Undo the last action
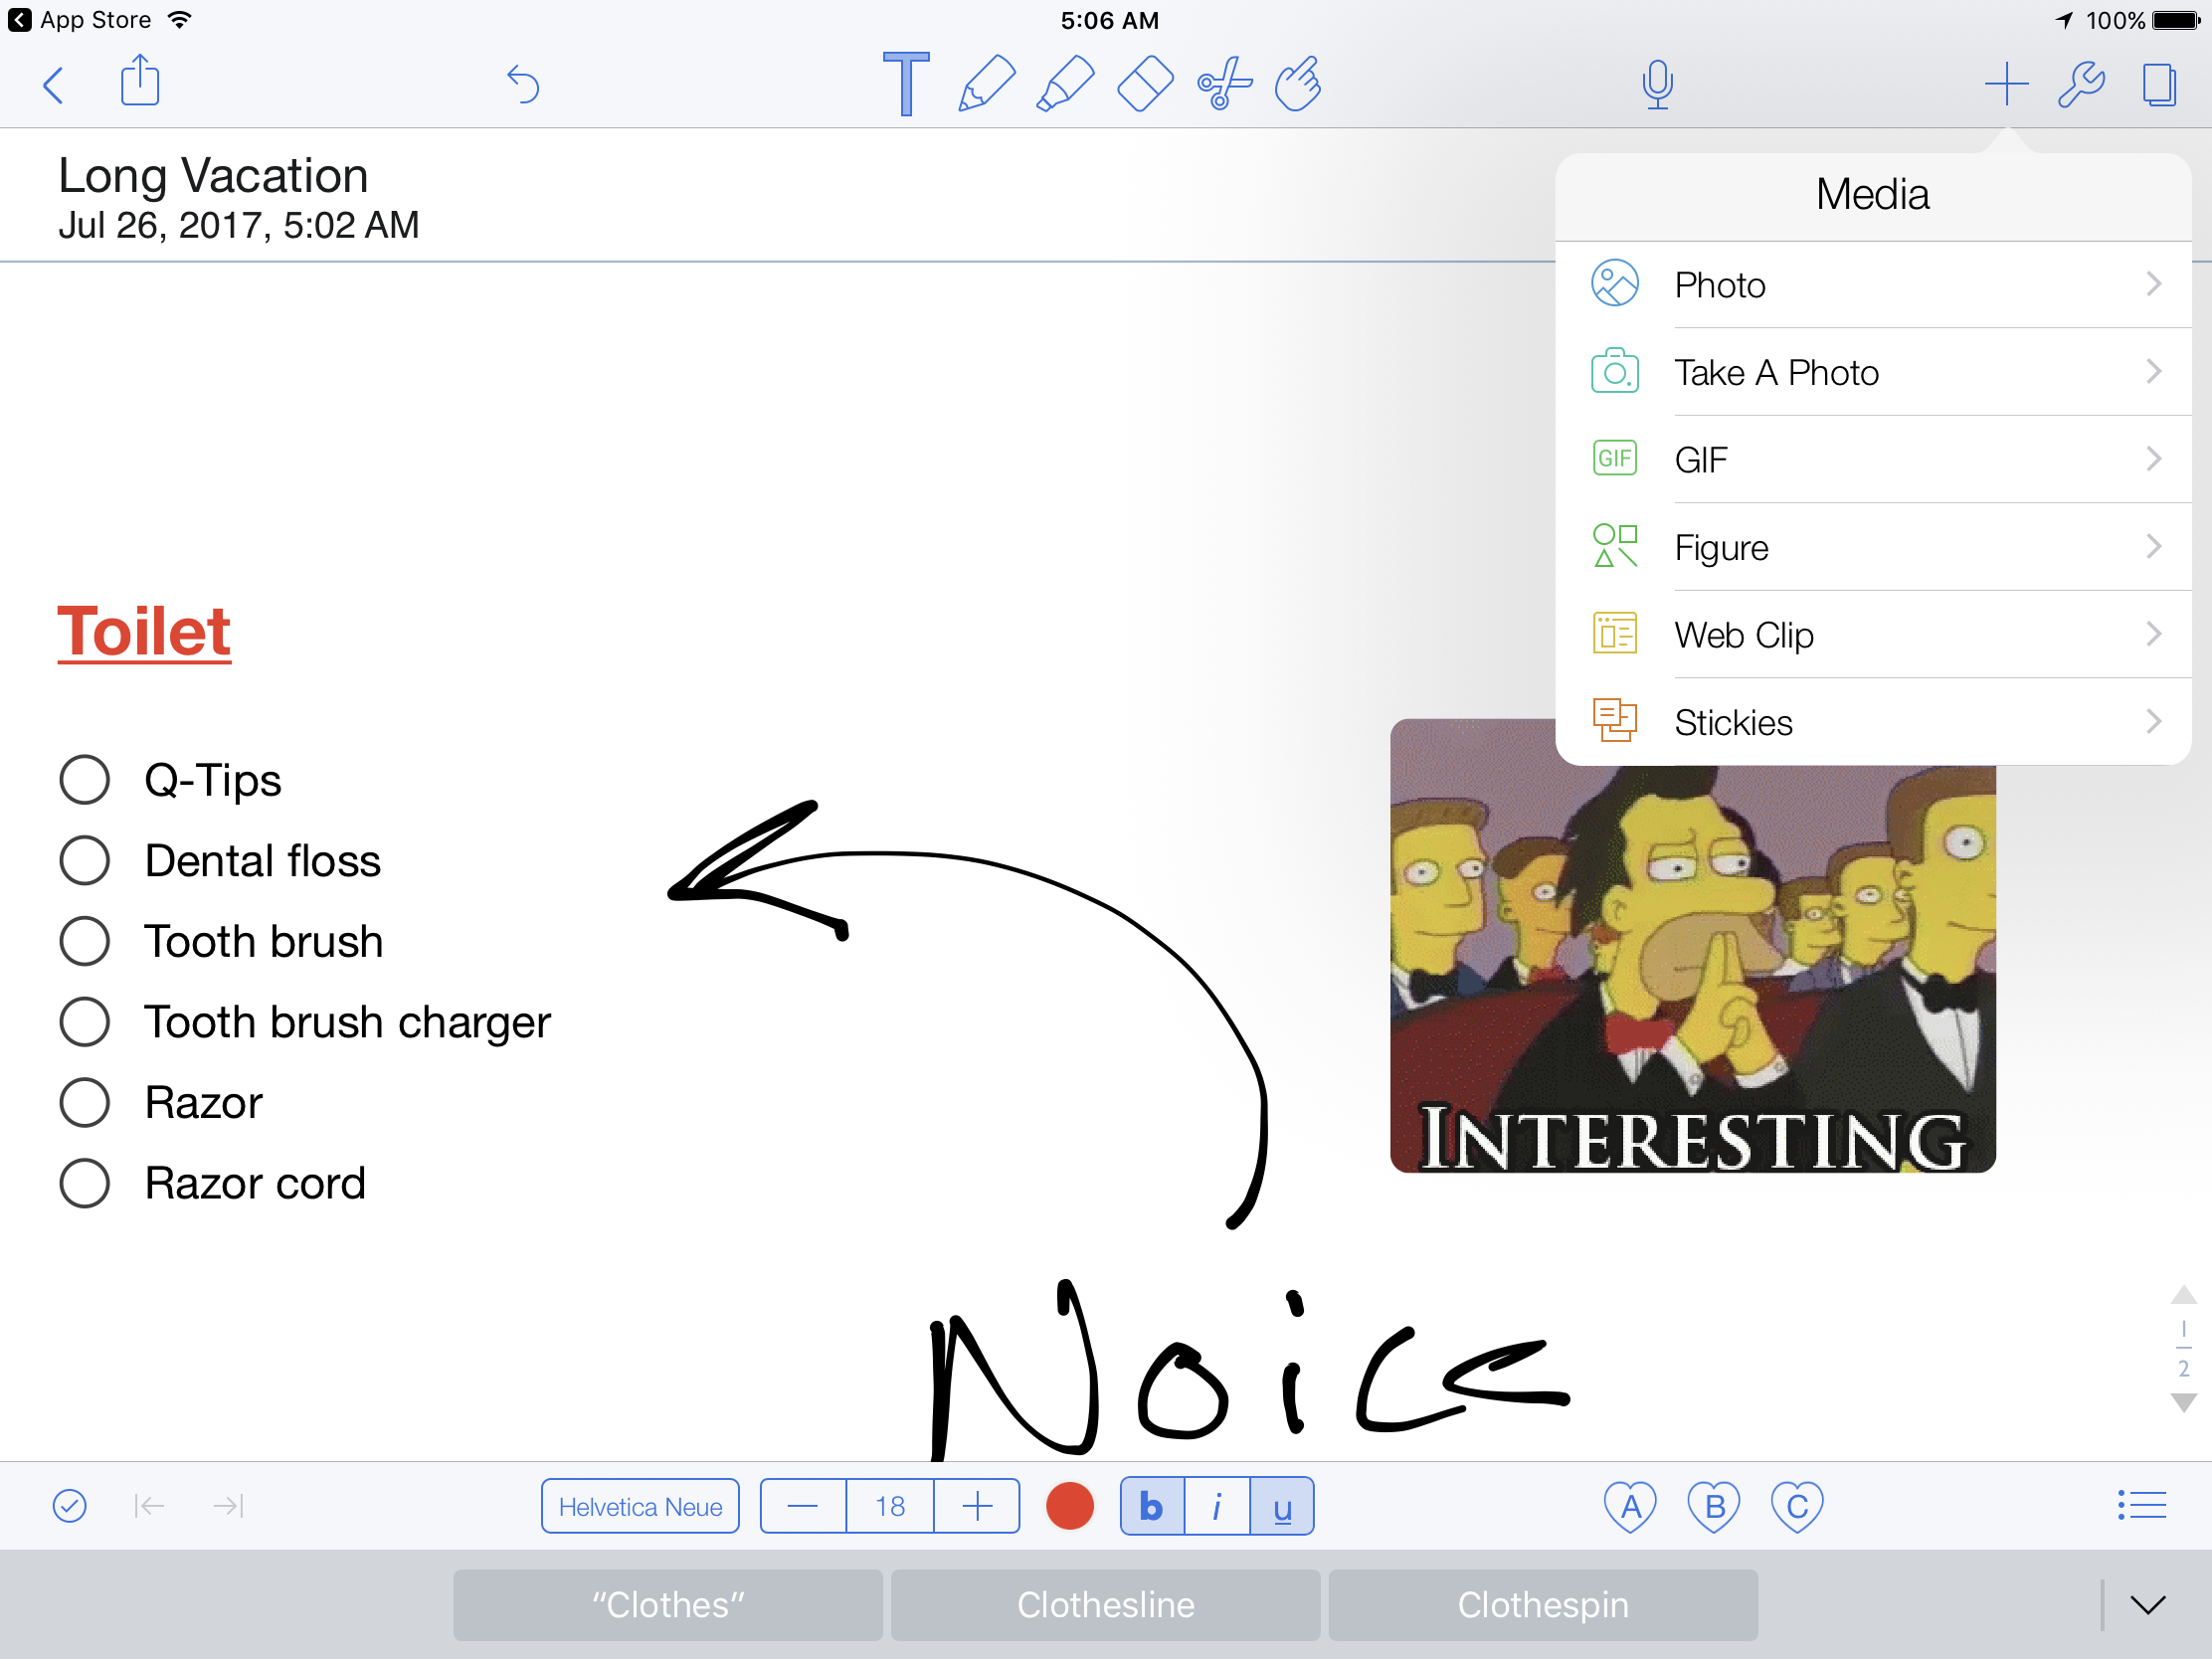 (522, 84)
